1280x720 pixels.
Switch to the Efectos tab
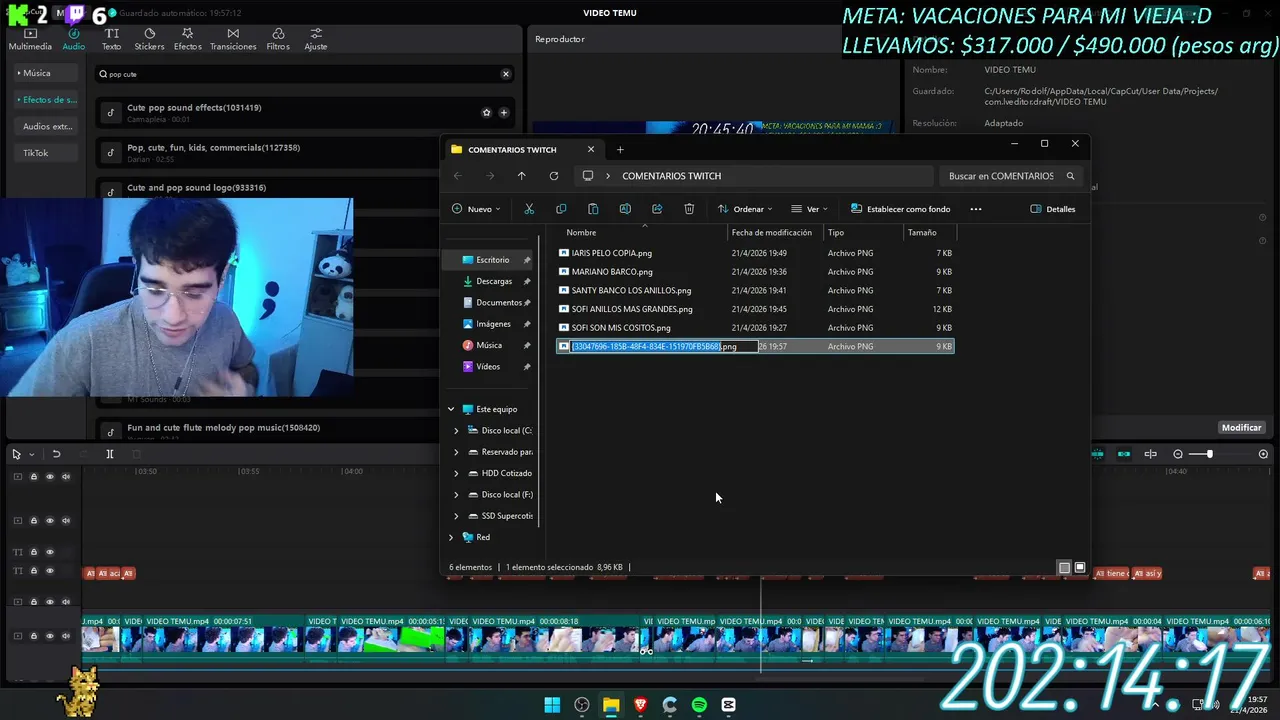(x=187, y=40)
